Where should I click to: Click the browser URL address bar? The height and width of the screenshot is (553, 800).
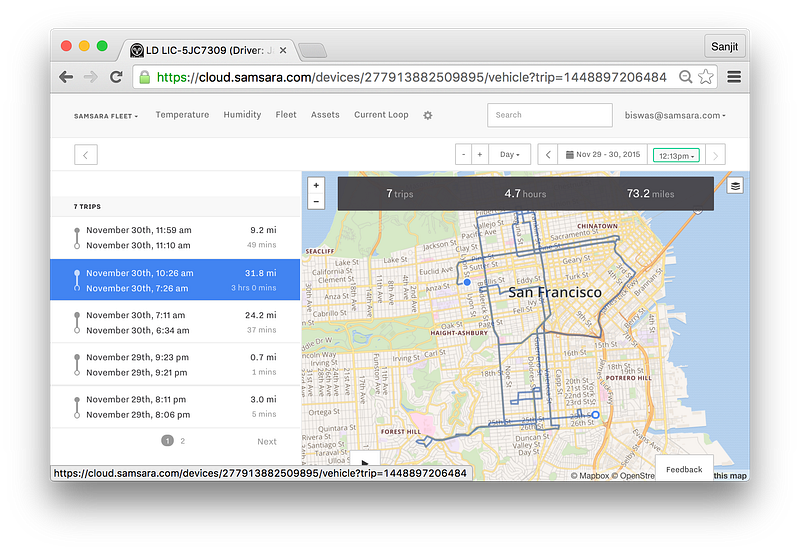point(412,78)
